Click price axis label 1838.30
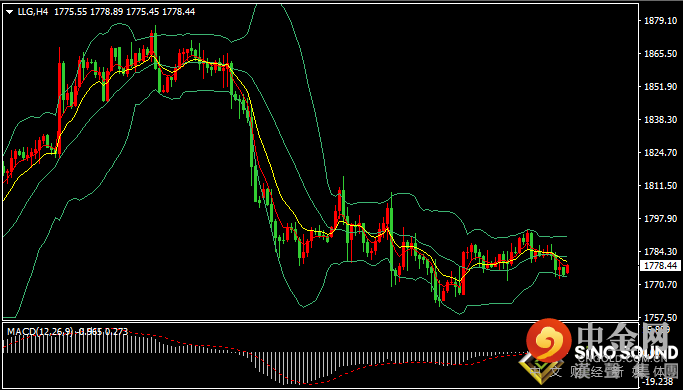Viewport: 683px width, 390px height. 660,119
